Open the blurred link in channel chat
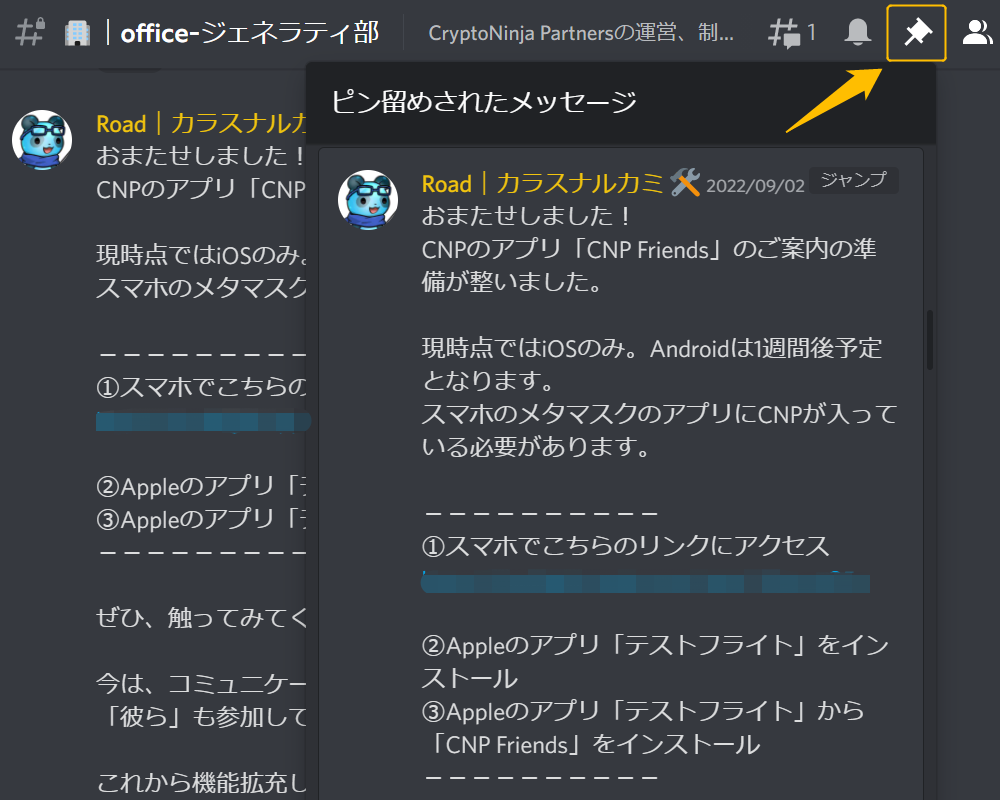 tap(203, 421)
